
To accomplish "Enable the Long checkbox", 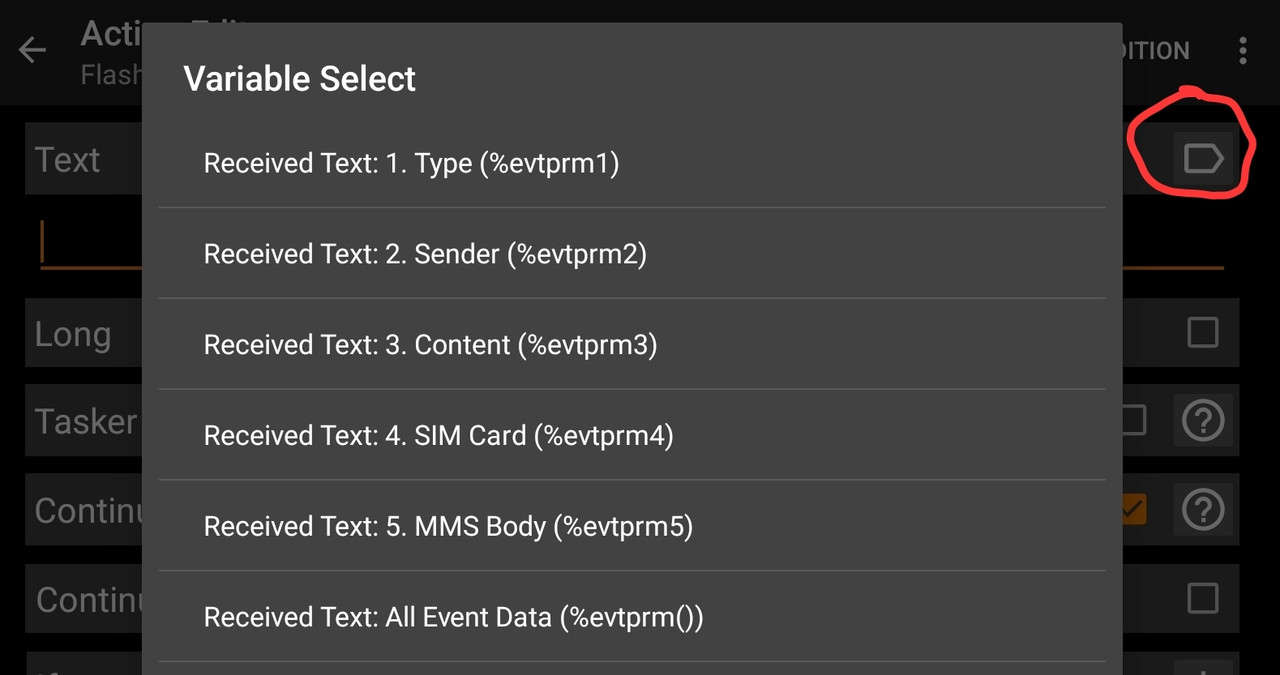I will pyautogui.click(x=1202, y=333).
